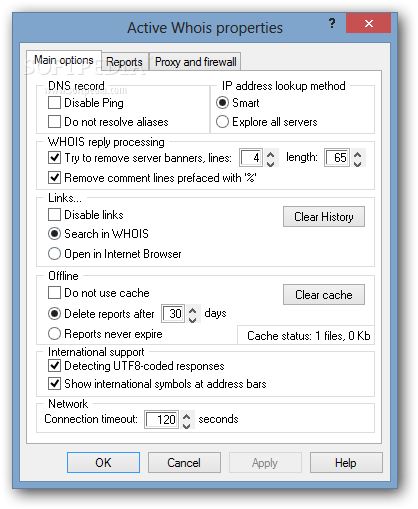
Task: Open the Proxy and firewall tab
Action: [x=196, y=62]
